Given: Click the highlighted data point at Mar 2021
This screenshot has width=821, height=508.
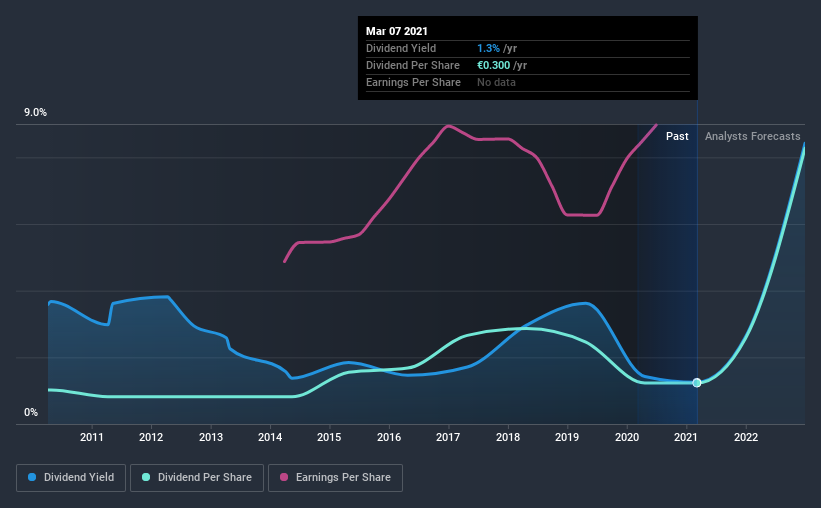Looking at the screenshot, I should (x=697, y=383).
